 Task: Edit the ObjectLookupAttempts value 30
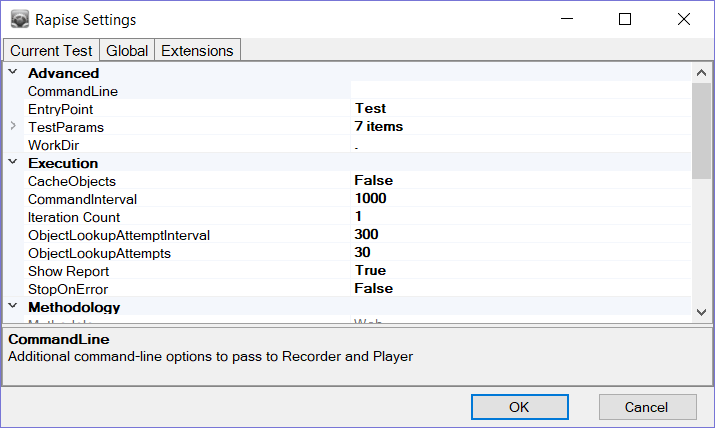[520, 252]
